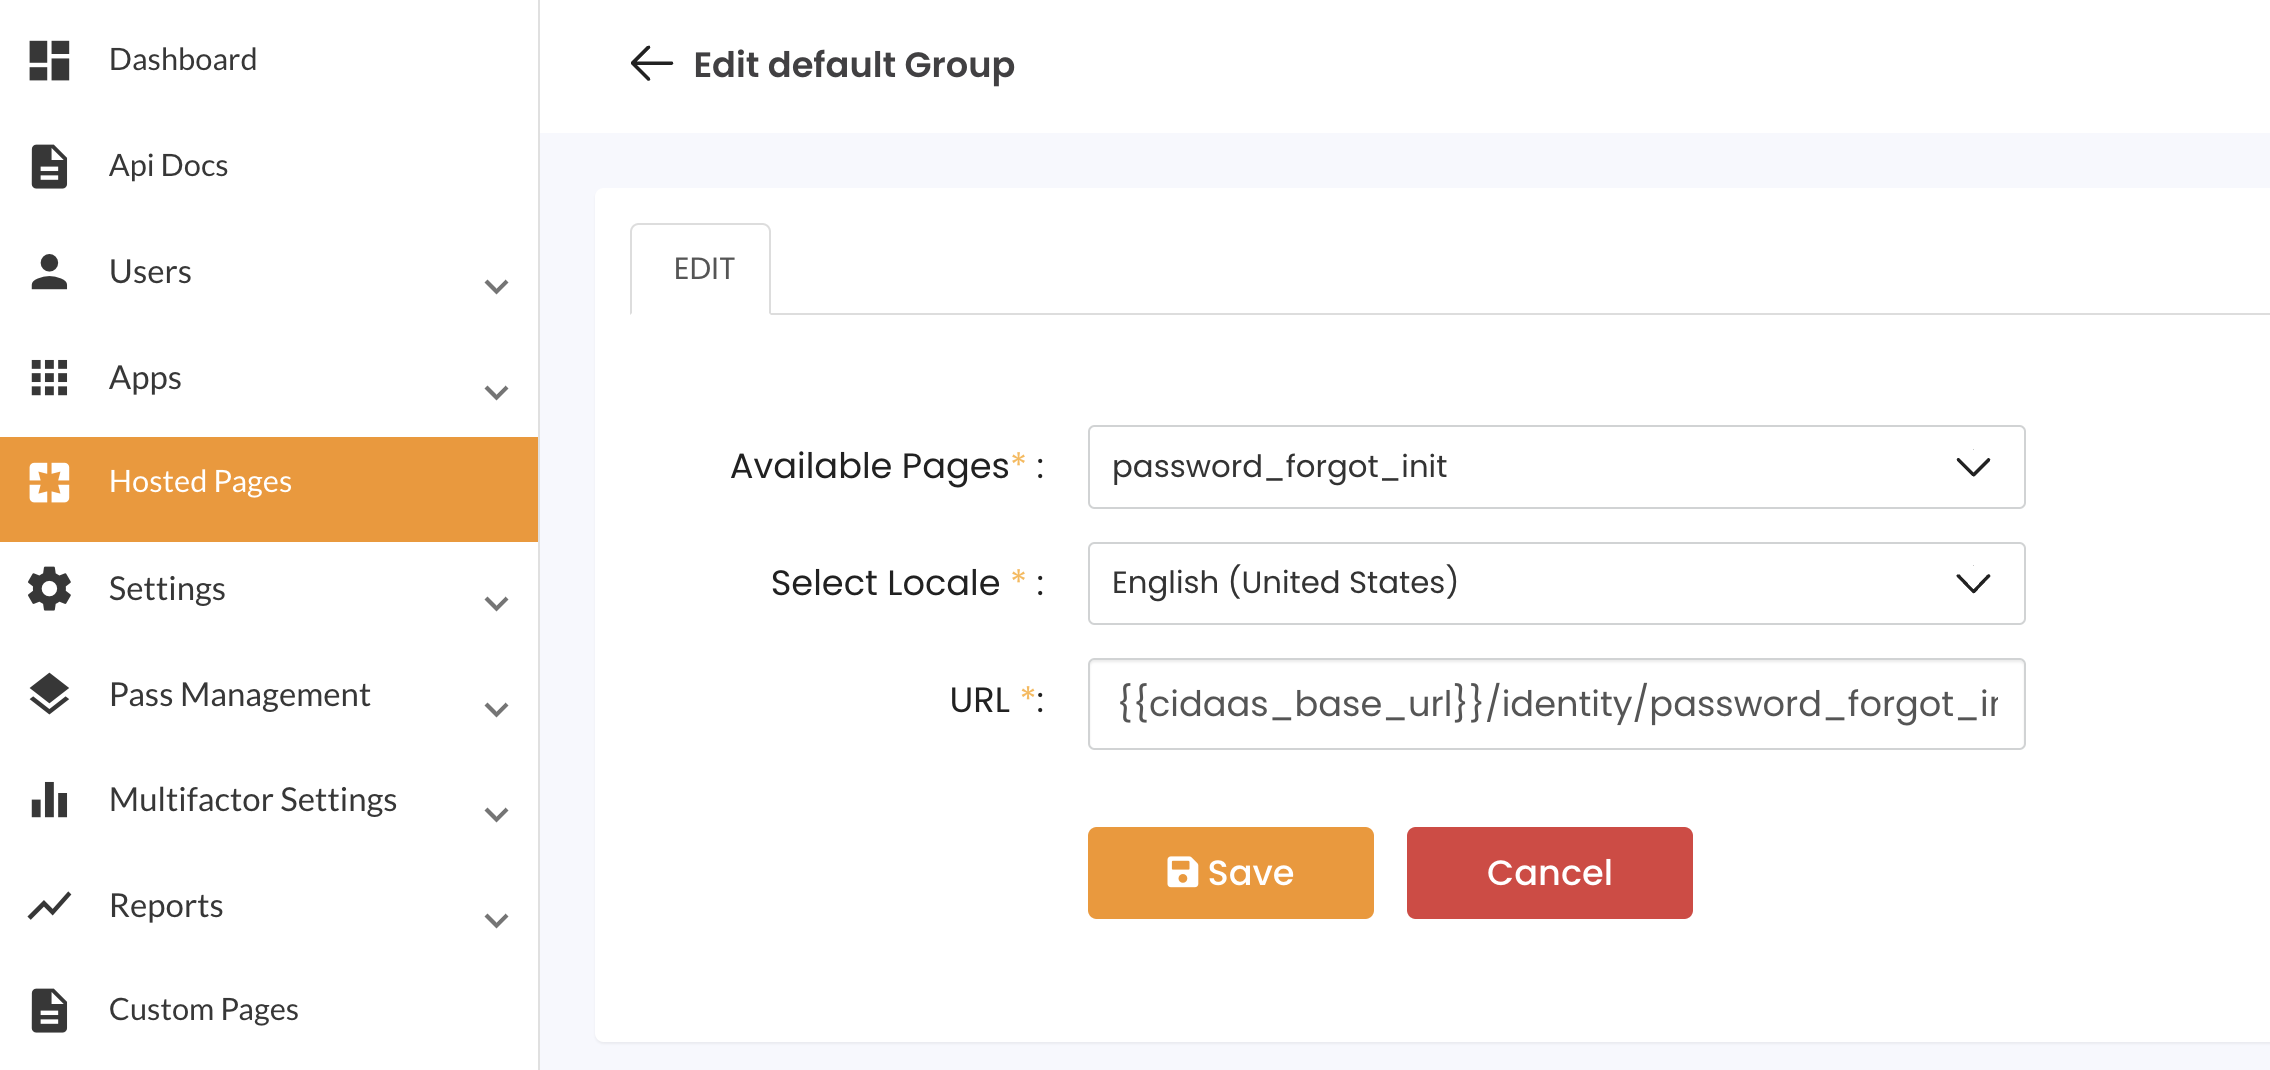Expand the Users submenu chevron
Screen dimensions: 2270x1070
pos(496,287)
